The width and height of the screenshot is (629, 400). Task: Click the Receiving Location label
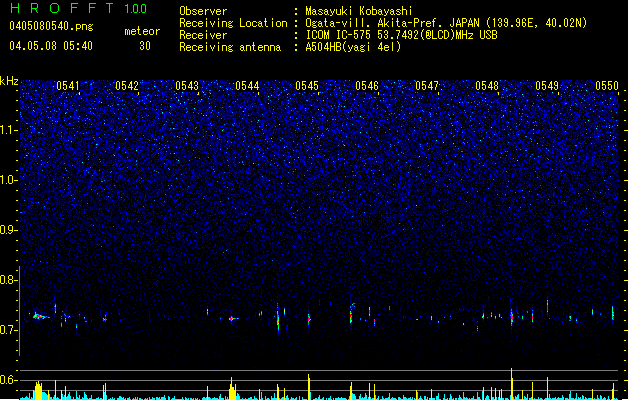[233, 23]
